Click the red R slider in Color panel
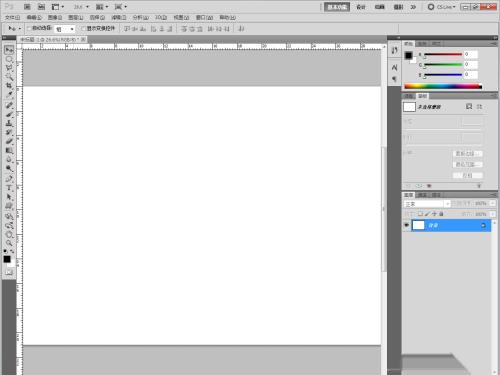The image size is (500, 375). point(443,54)
